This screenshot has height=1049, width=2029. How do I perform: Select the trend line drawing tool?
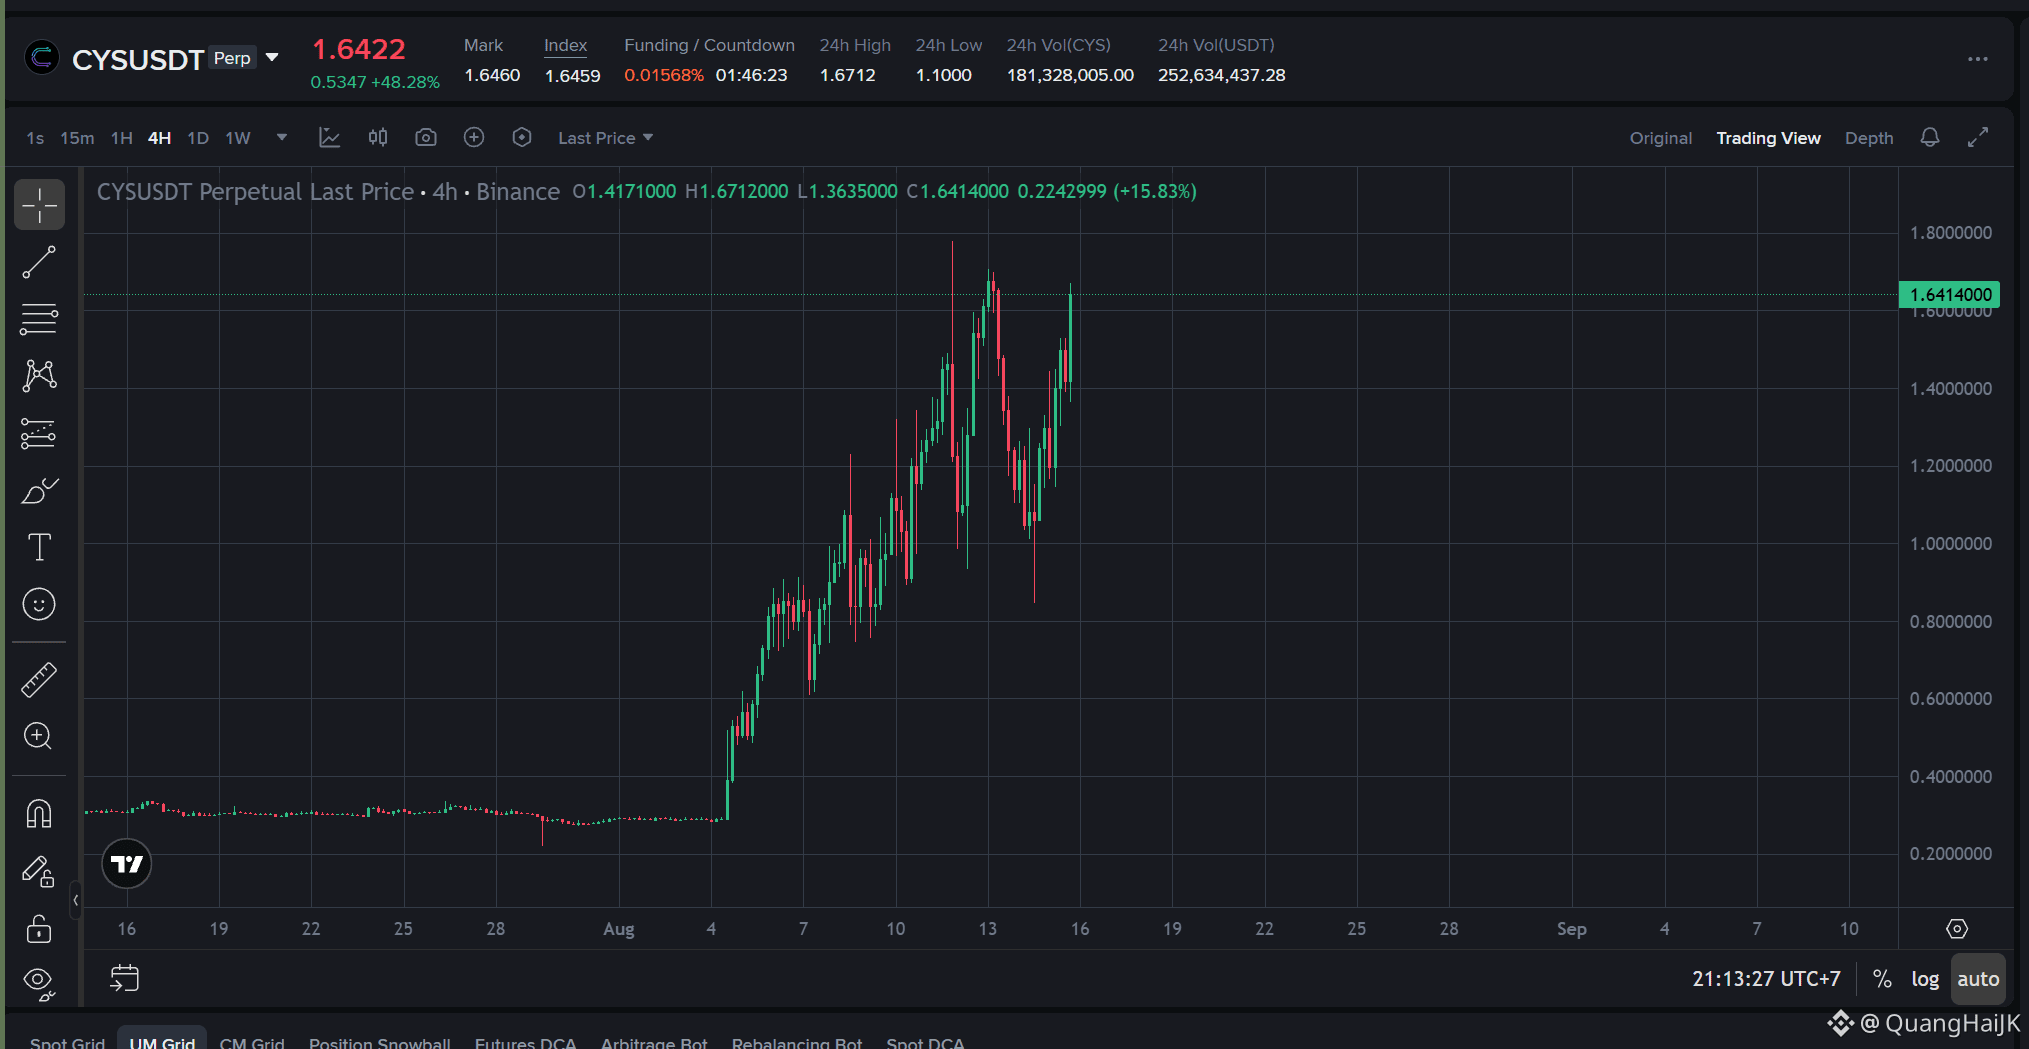tap(39, 262)
